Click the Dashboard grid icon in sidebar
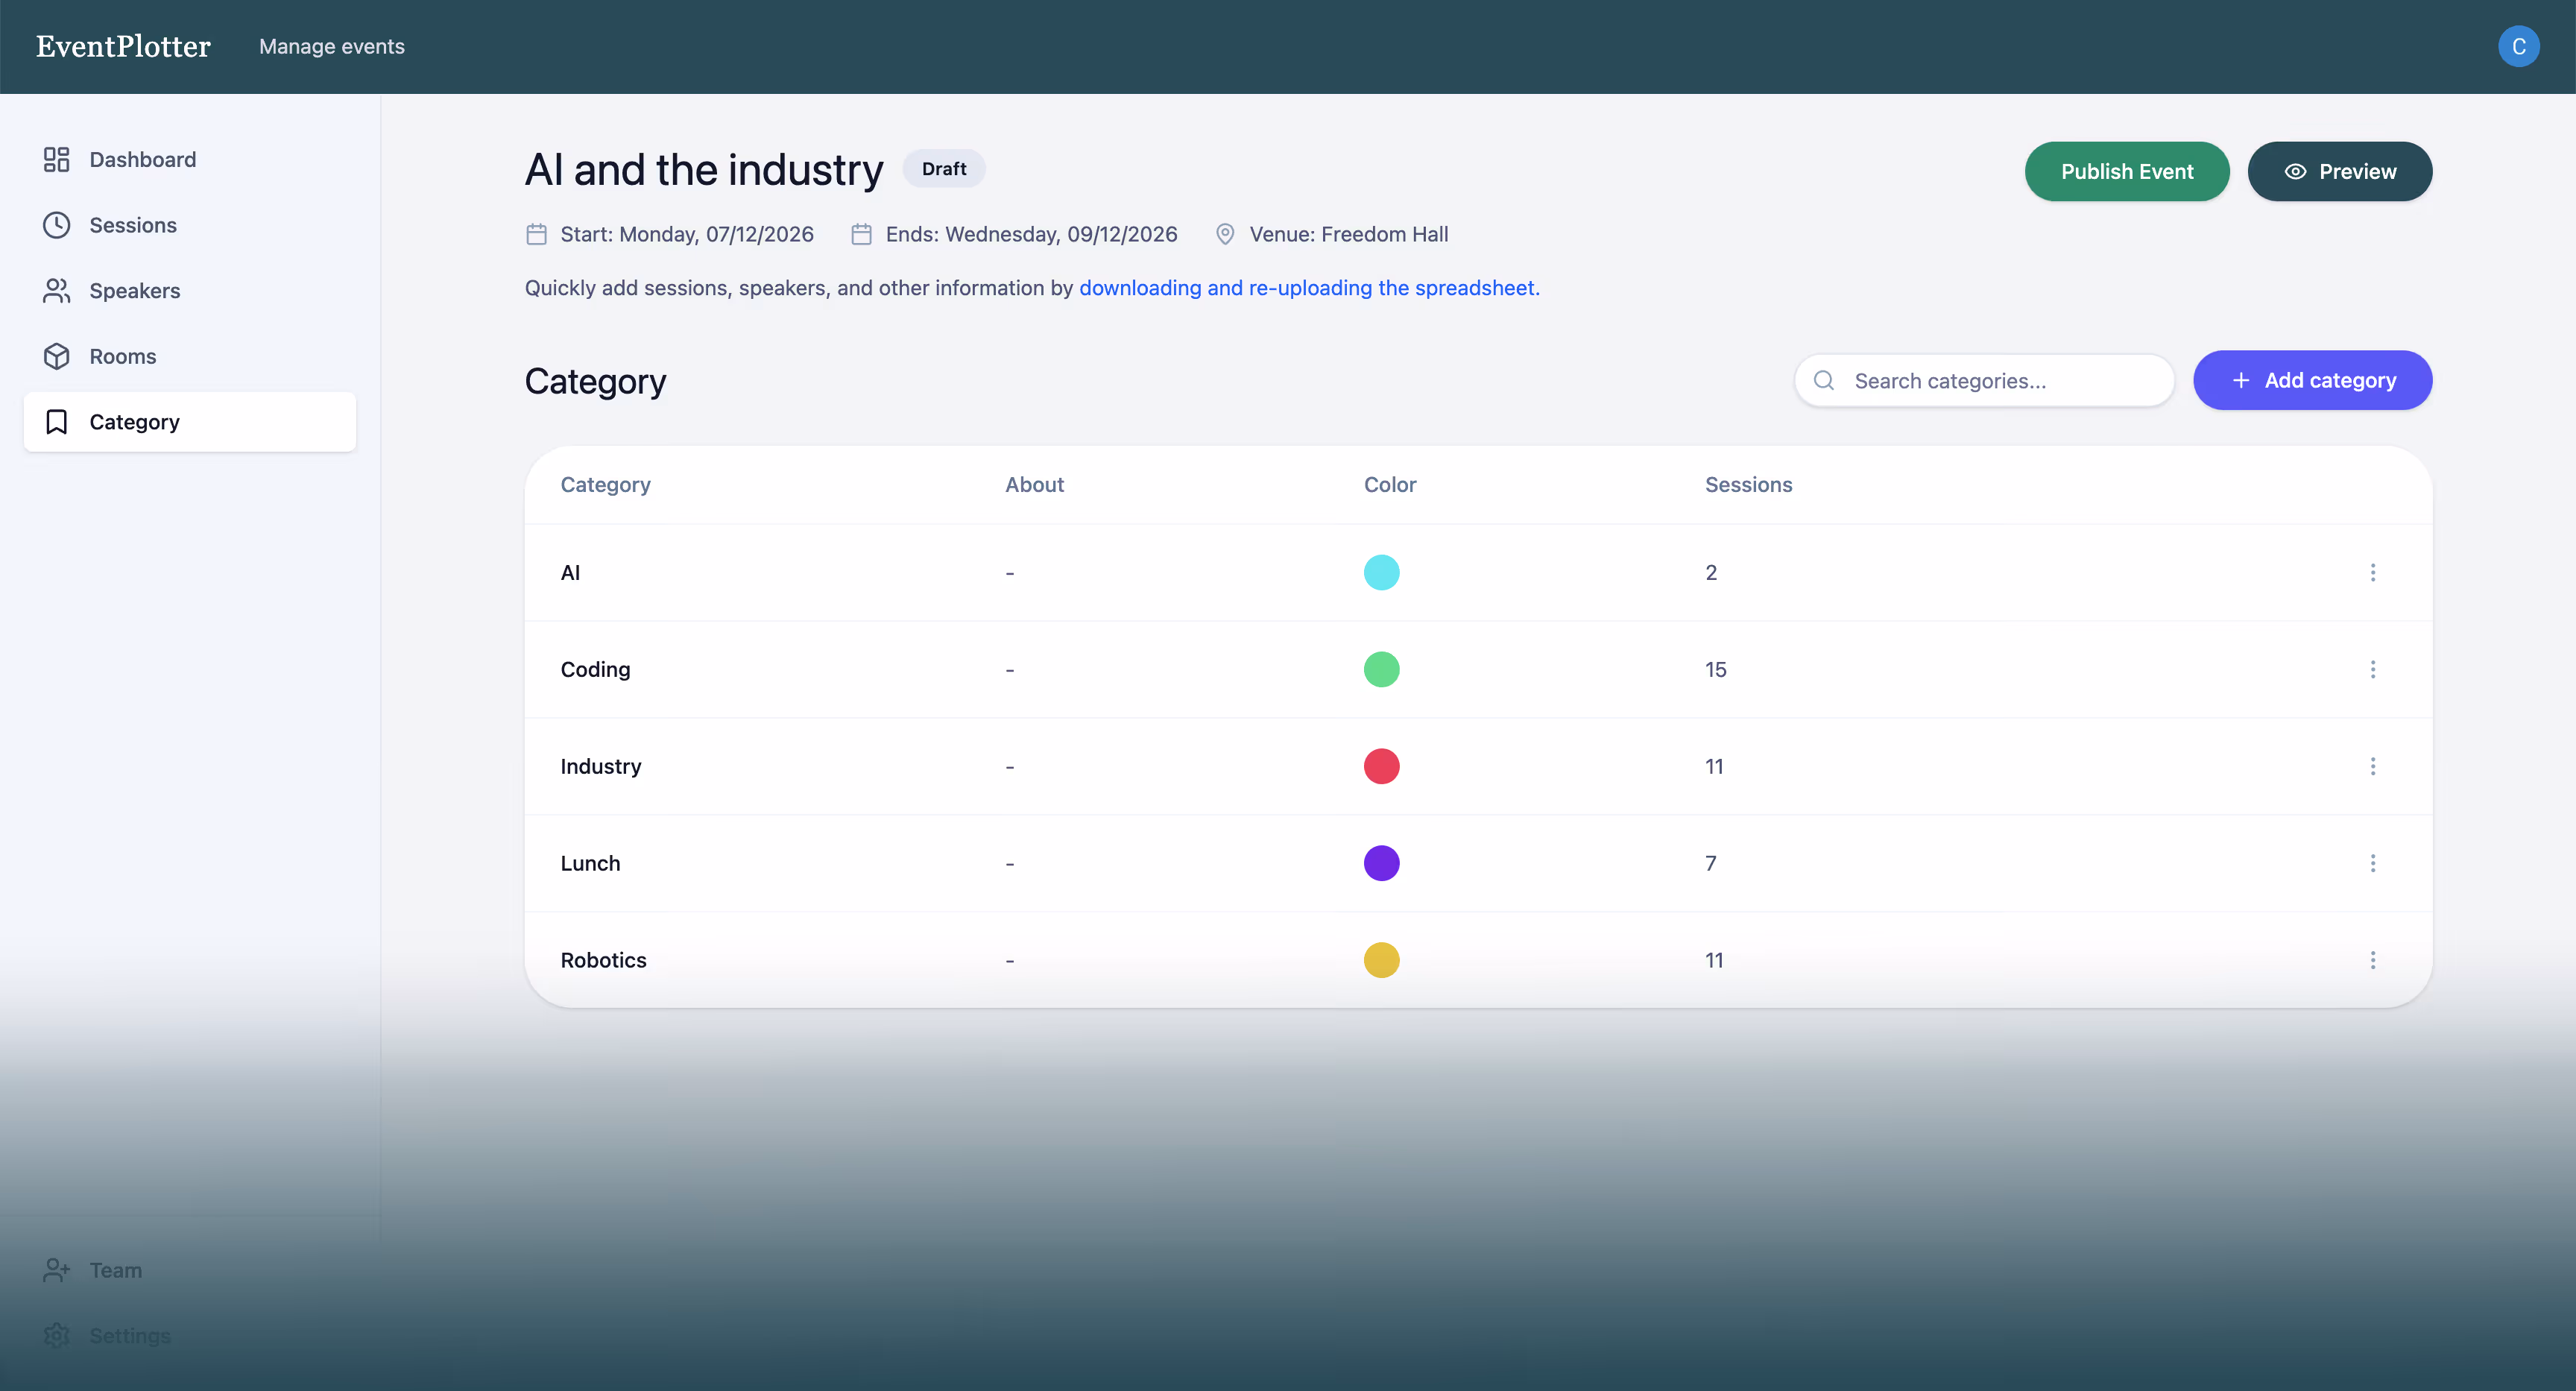2576x1391 pixels. (56, 160)
